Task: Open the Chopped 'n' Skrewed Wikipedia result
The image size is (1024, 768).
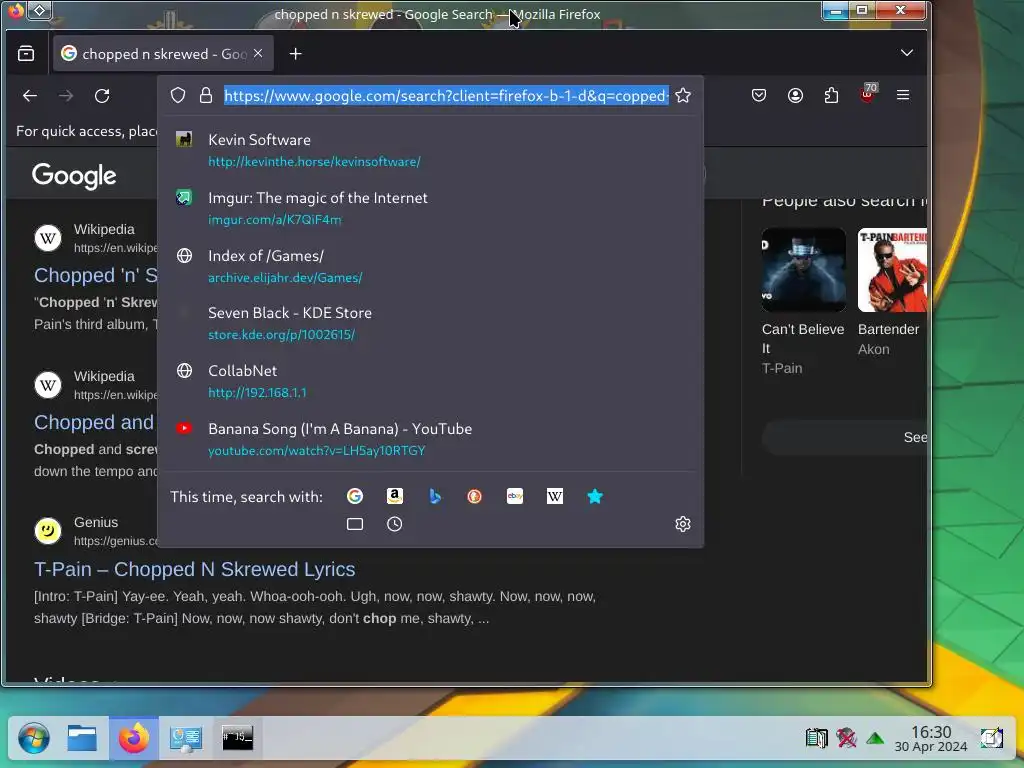Action: click(96, 275)
